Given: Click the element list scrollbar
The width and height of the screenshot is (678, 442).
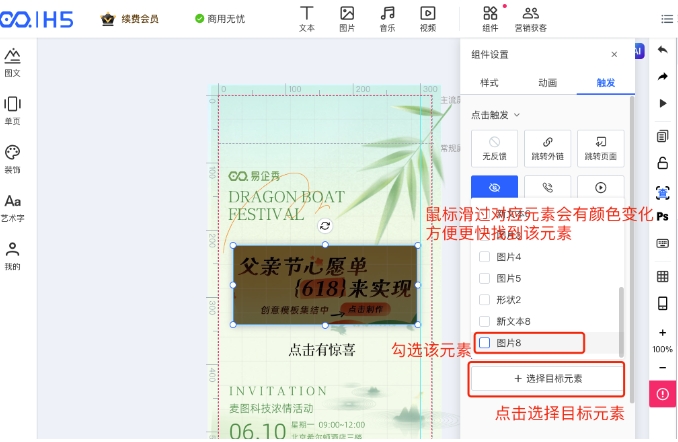Looking at the screenshot, I should pos(621,321).
